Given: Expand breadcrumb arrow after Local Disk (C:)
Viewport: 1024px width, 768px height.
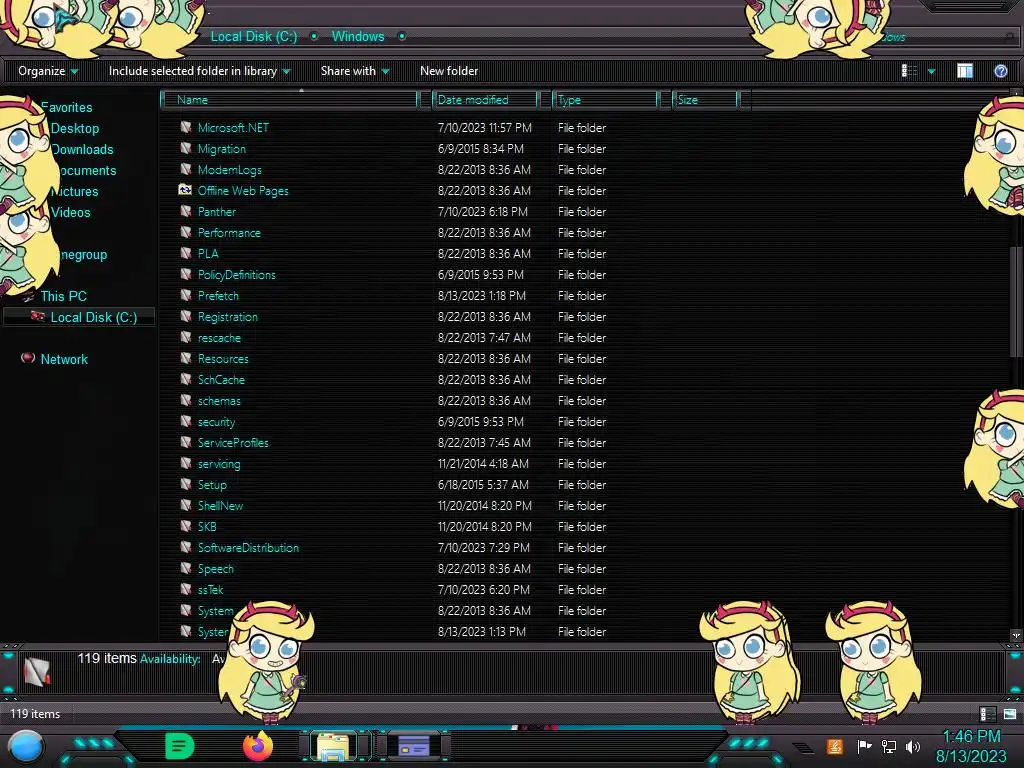Looking at the screenshot, I should tap(314, 37).
